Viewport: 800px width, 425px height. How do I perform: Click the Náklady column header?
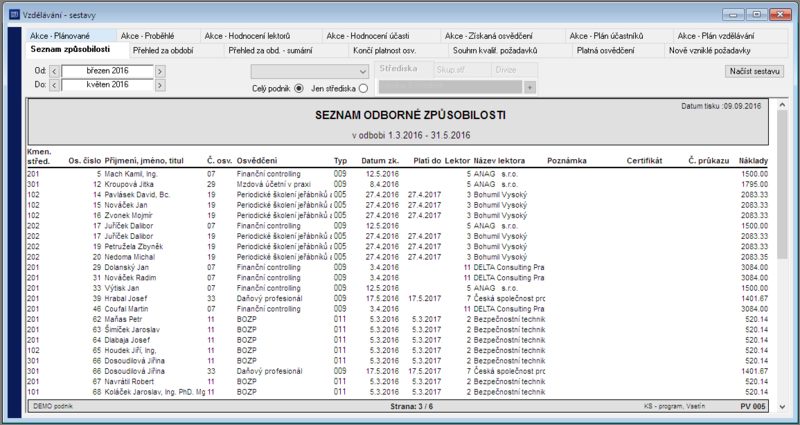pyautogui.click(x=753, y=161)
